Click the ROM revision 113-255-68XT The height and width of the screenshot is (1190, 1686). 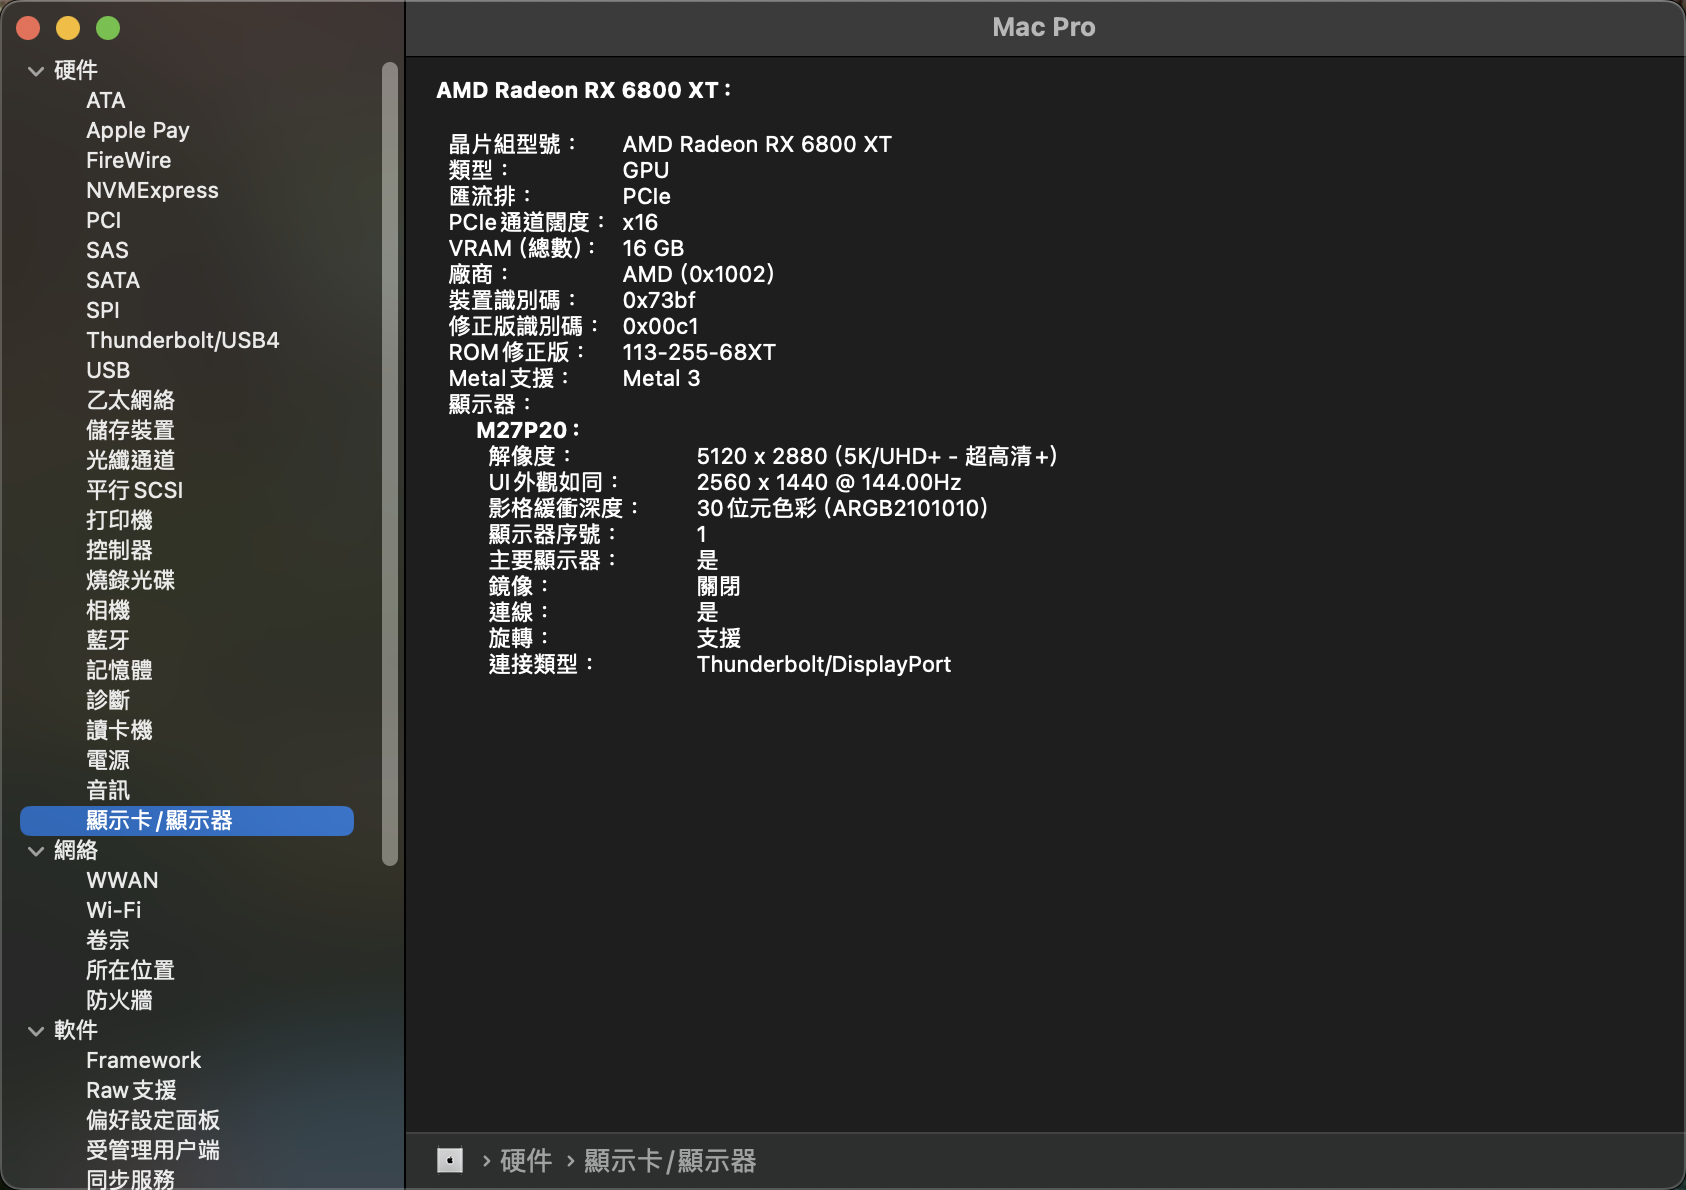699,353
